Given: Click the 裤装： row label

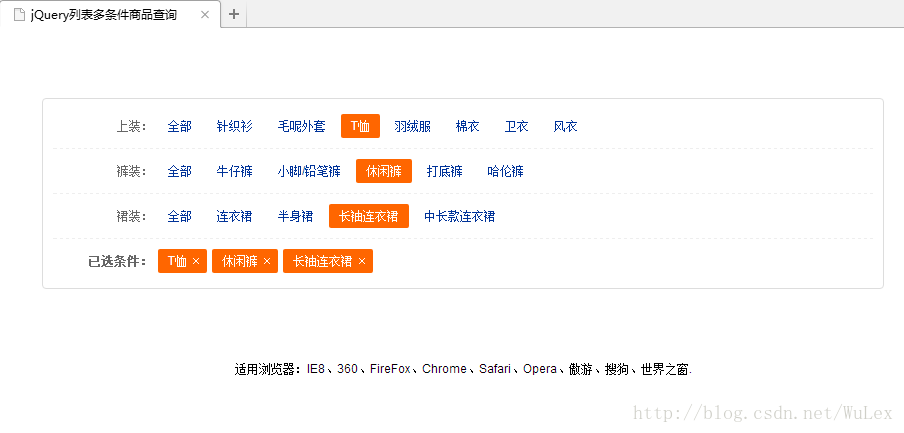Looking at the screenshot, I should pyautogui.click(x=132, y=171).
